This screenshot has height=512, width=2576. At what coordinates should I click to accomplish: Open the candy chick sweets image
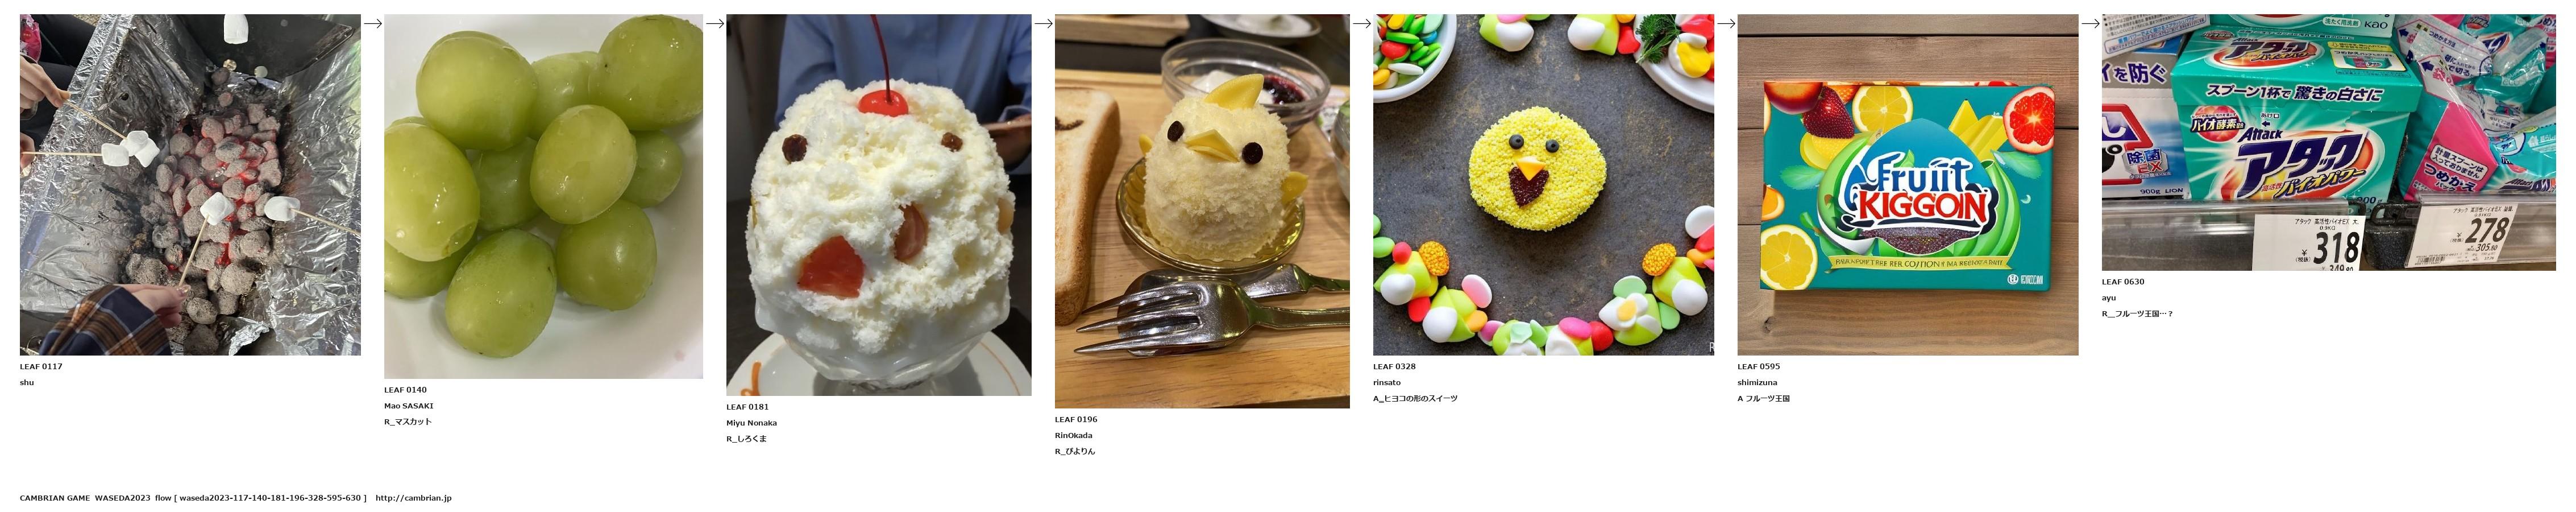pos(1543,185)
